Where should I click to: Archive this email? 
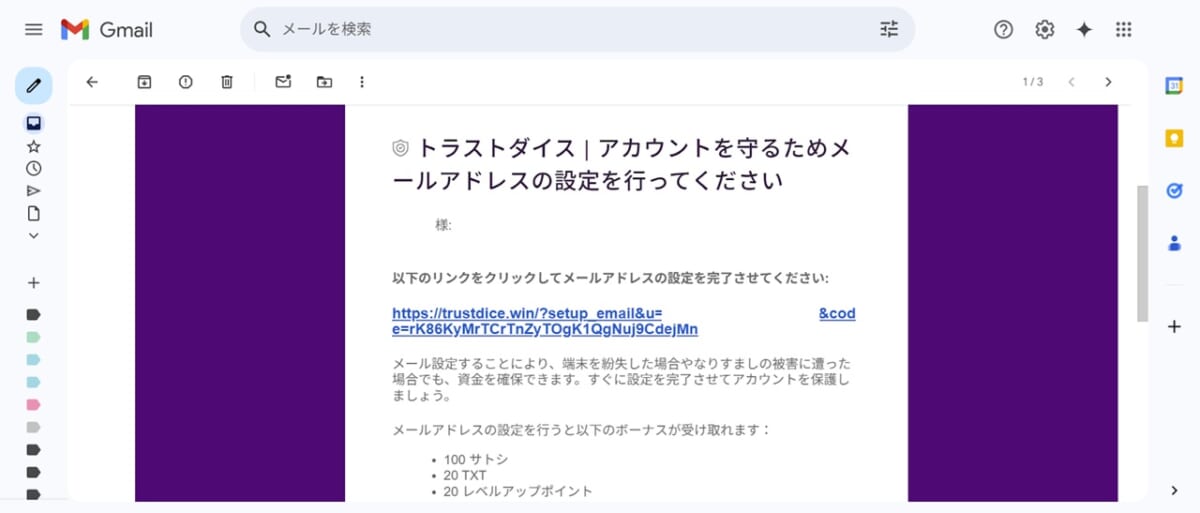144,82
